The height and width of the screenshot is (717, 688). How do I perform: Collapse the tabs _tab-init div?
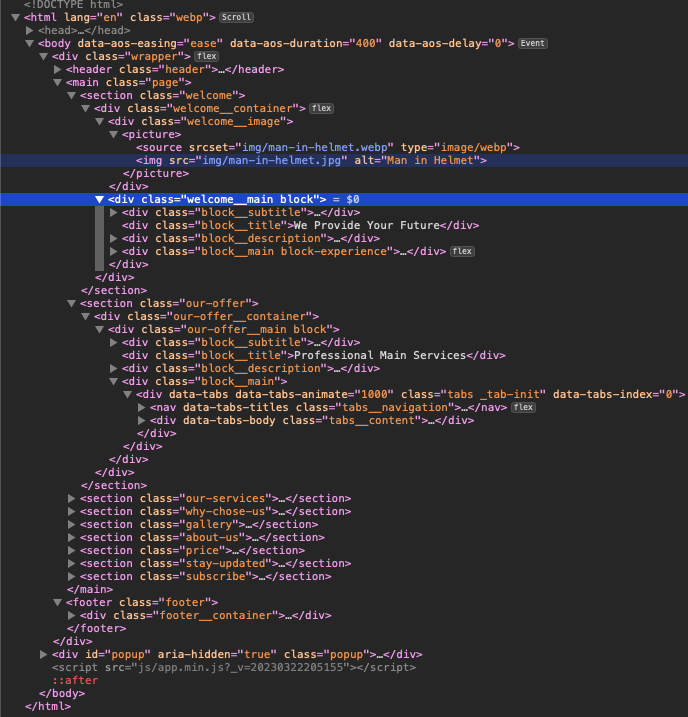[x=127, y=395]
